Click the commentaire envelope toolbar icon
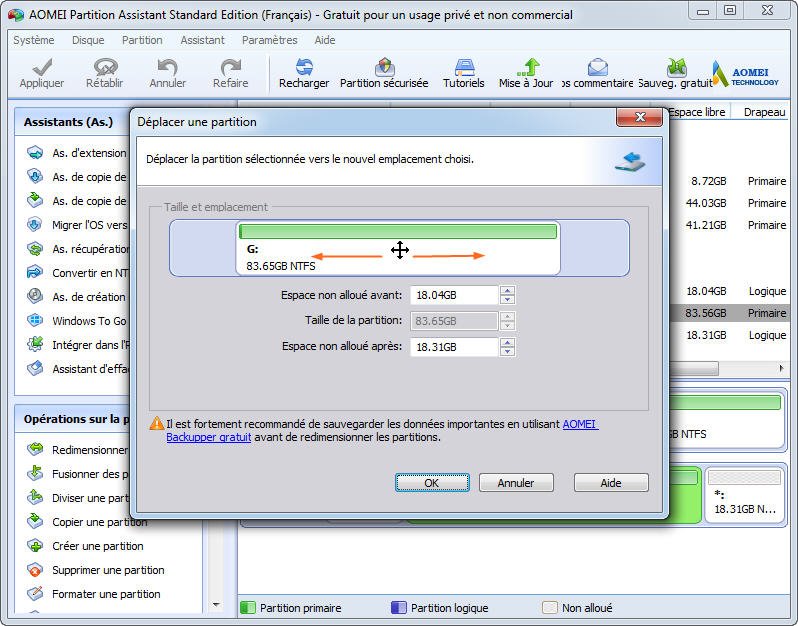The image size is (798, 626). tap(597, 74)
